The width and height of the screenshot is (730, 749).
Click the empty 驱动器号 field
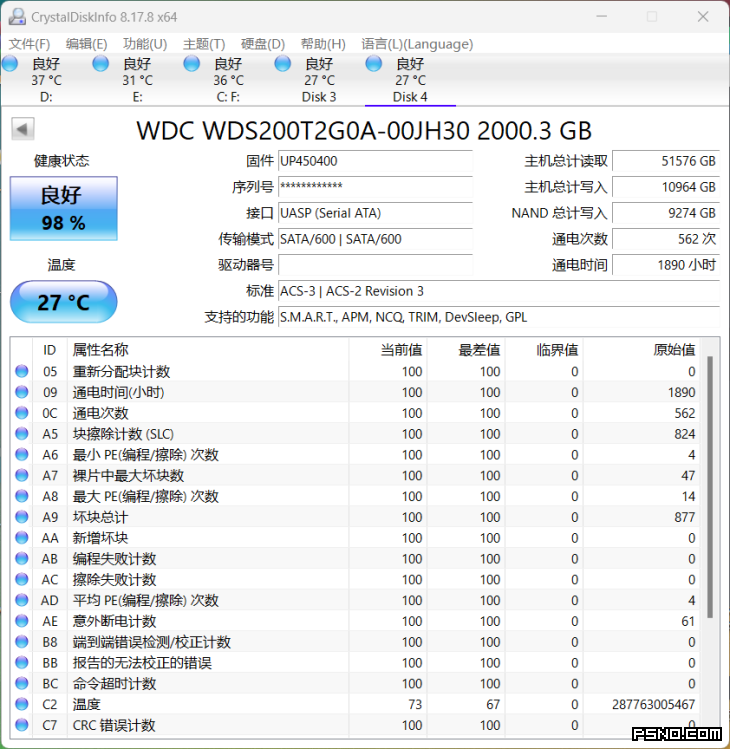pos(376,265)
